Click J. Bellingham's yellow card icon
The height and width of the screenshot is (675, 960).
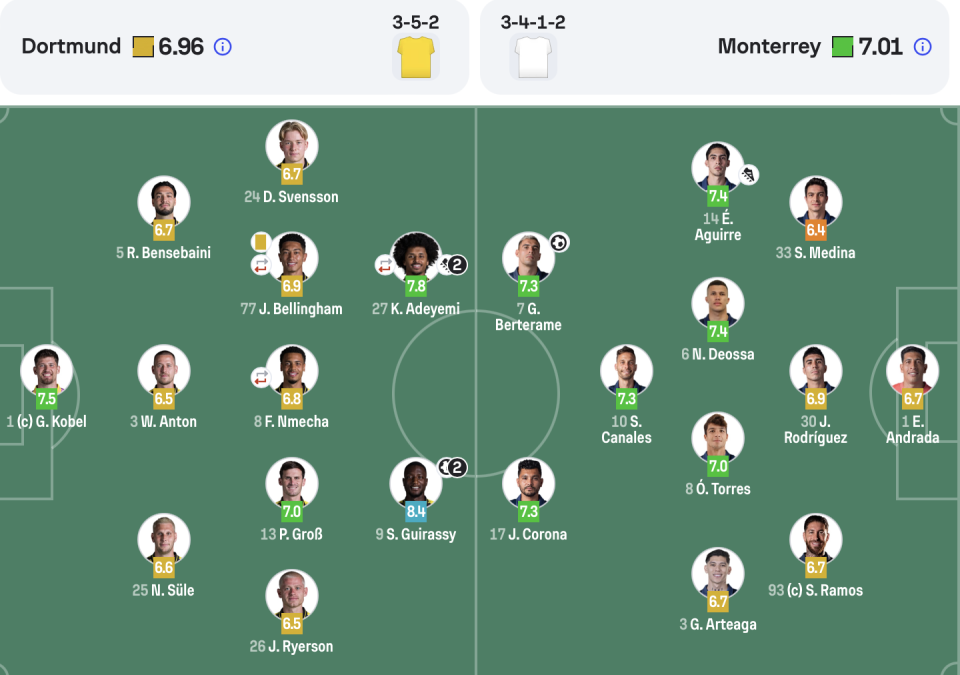click(x=260, y=242)
